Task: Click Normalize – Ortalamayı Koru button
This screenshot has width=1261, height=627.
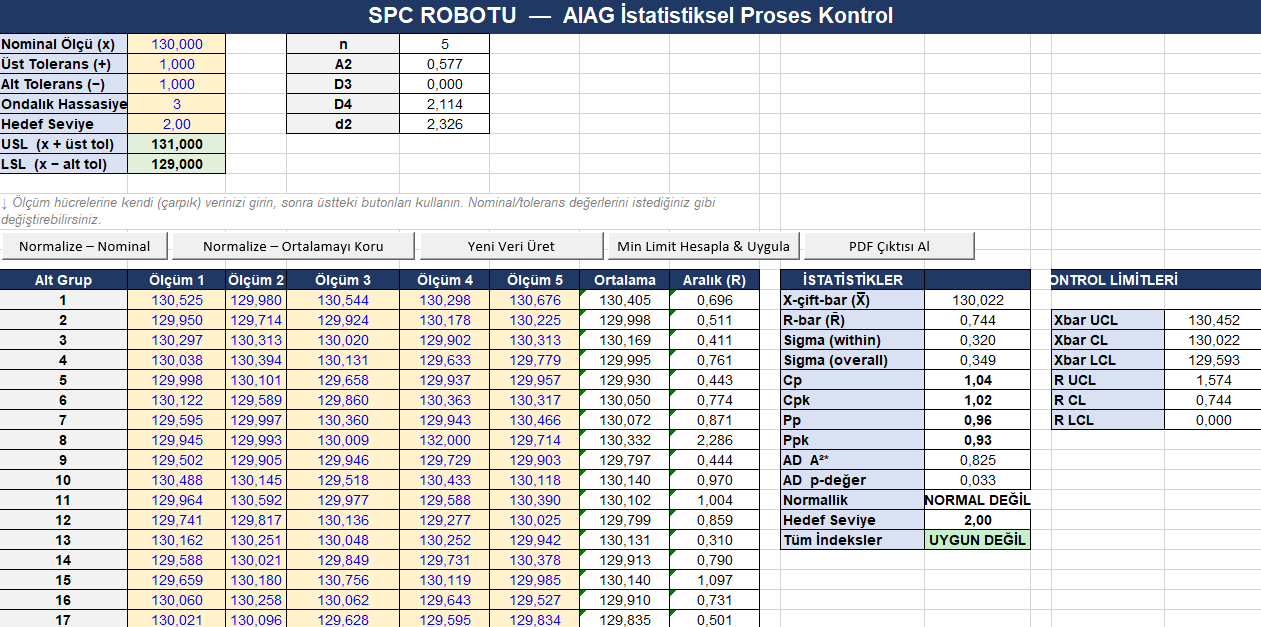Action: 293,246
